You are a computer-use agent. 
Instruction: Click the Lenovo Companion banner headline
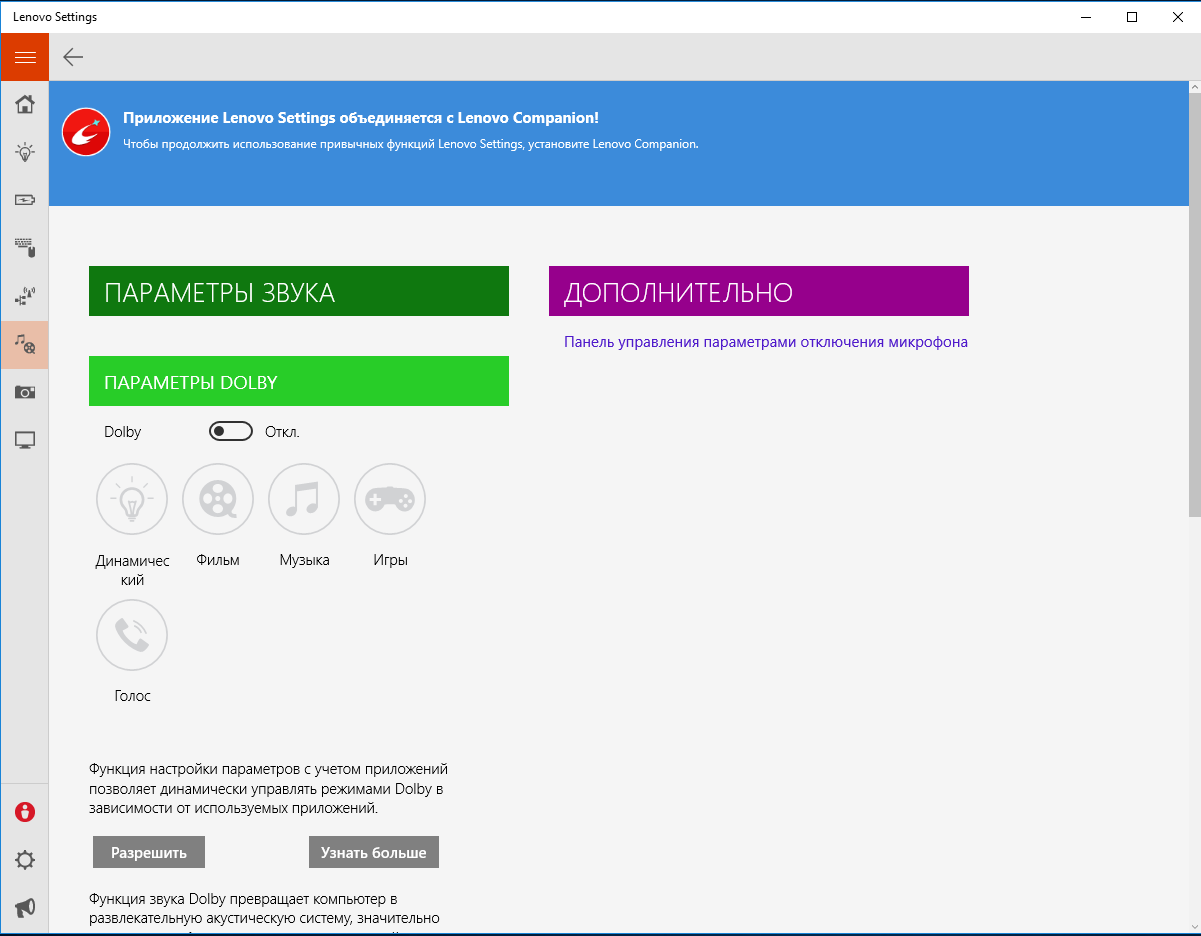click(x=361, y=118)
